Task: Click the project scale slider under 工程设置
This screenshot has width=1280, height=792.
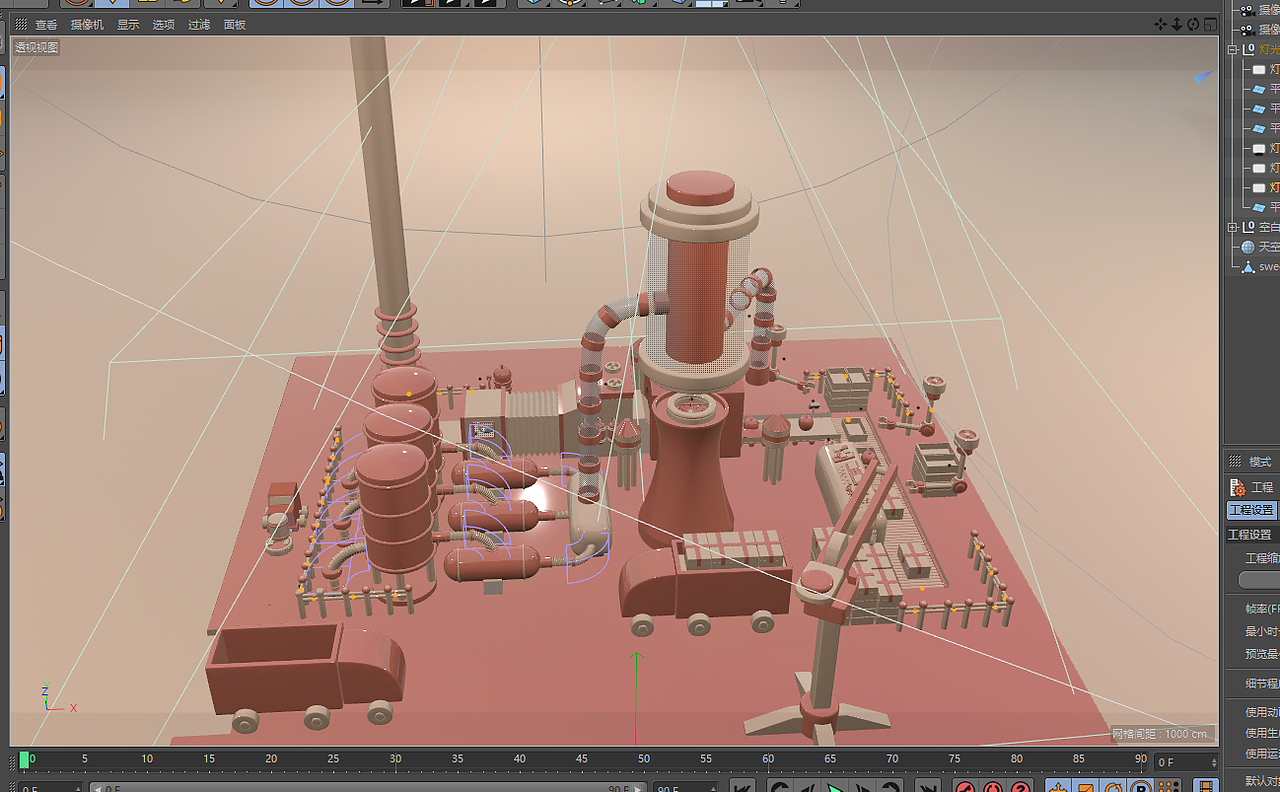Action: pyautogui.click(x=1259, y=580)
